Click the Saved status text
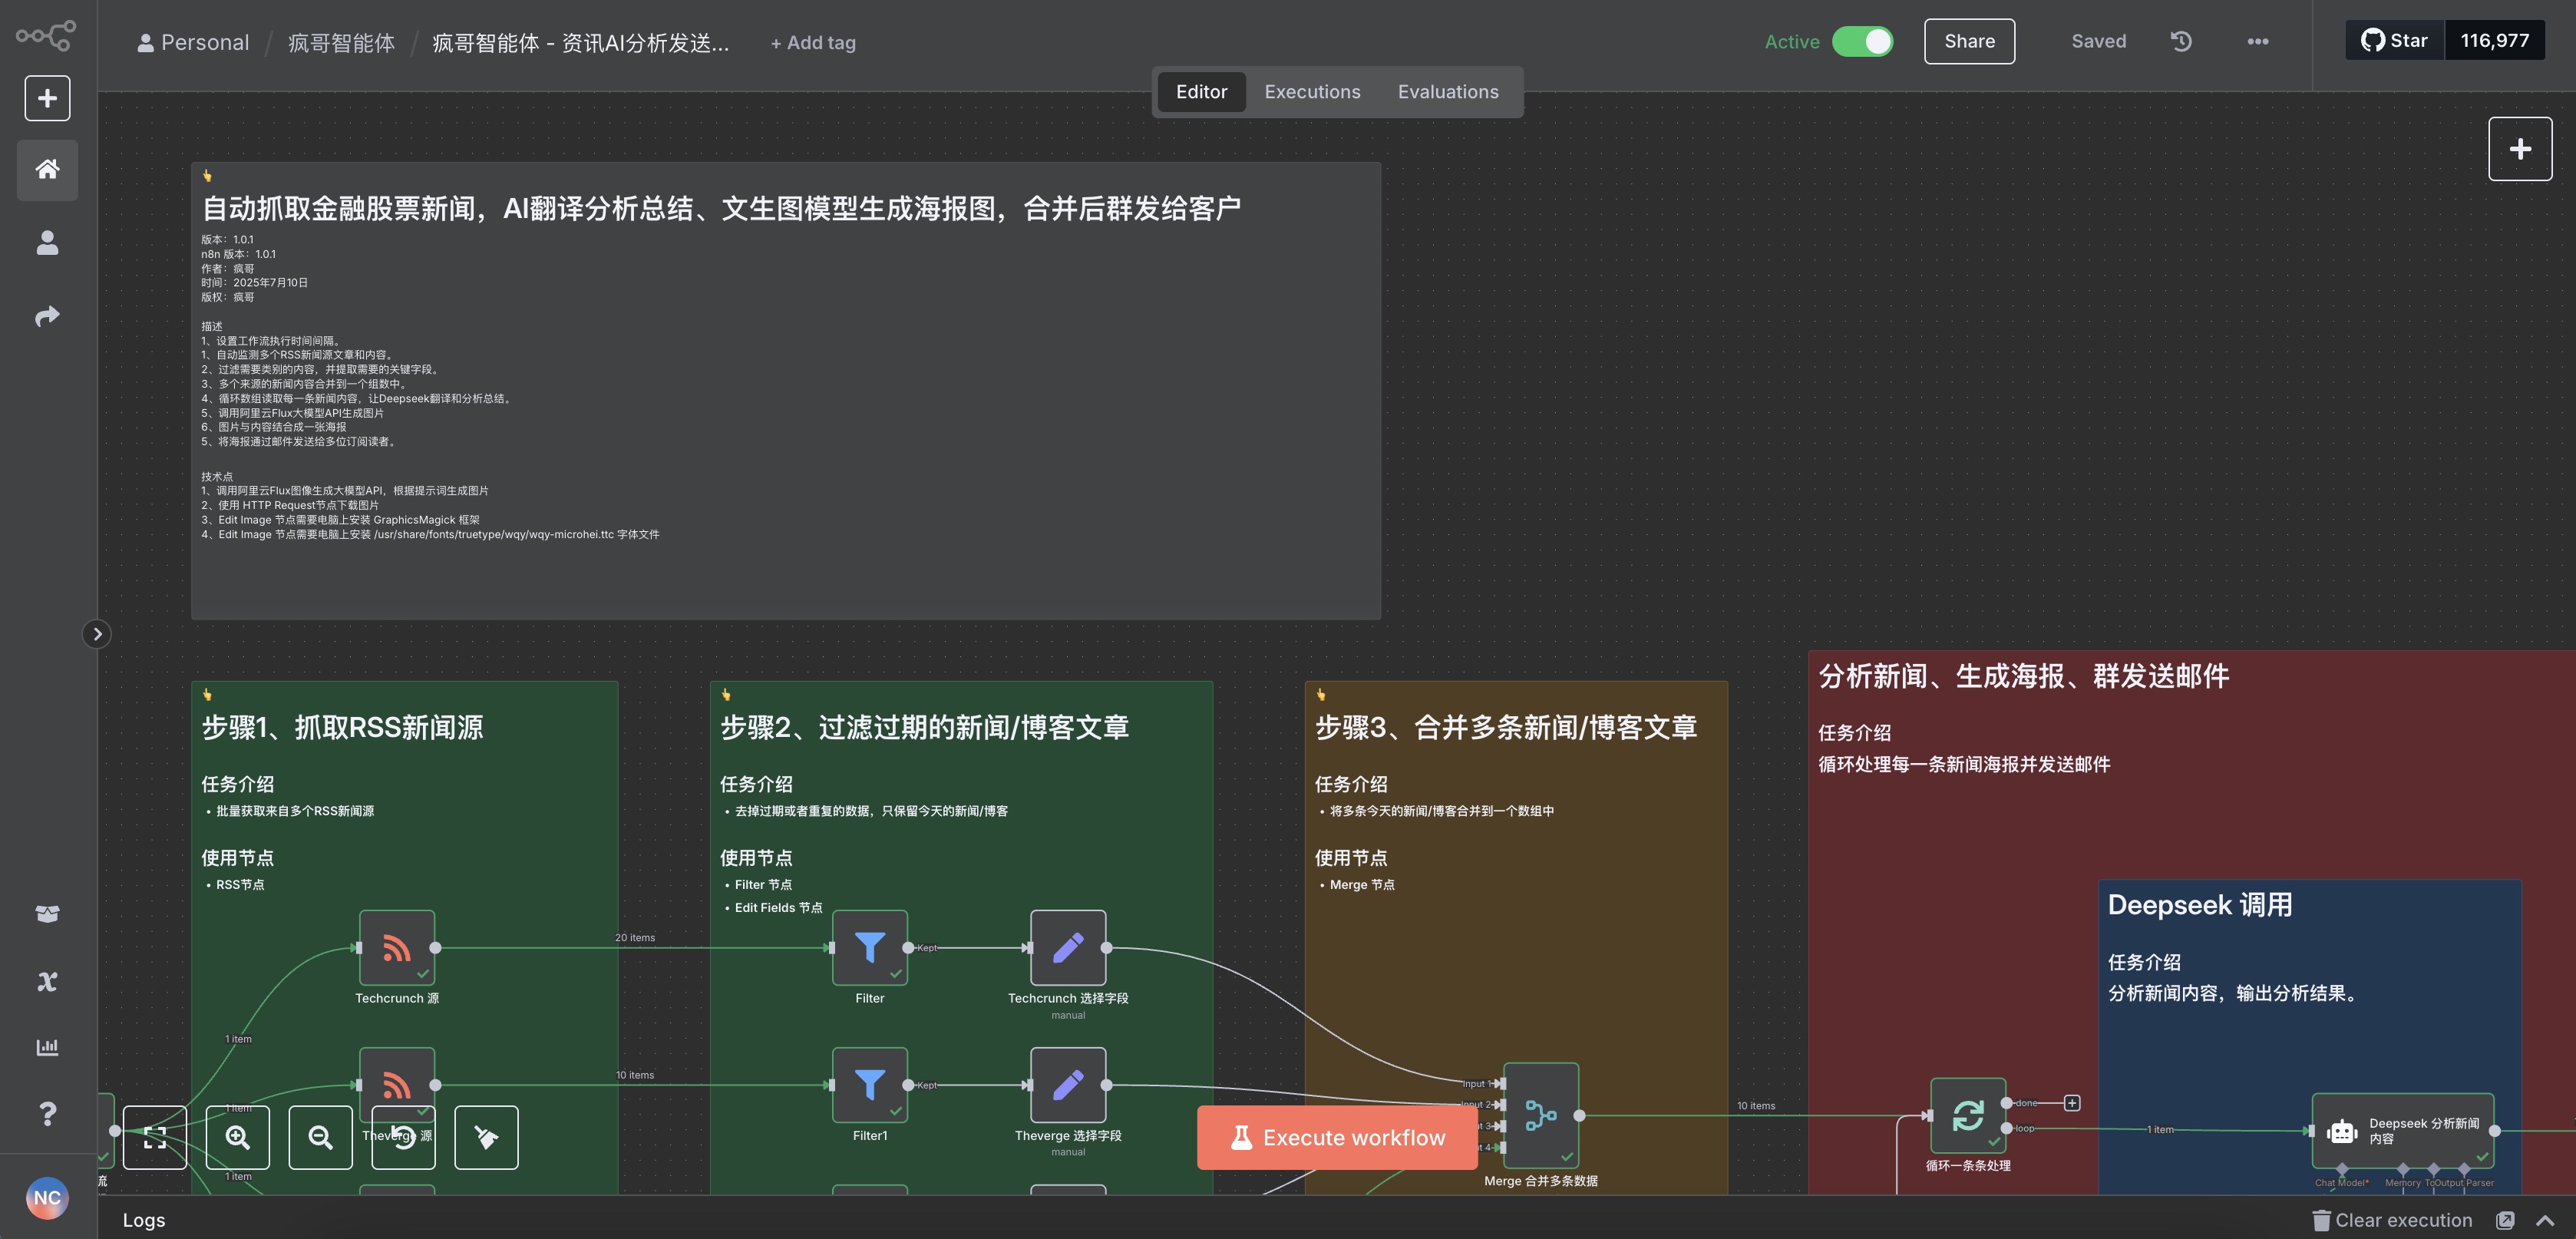The width and height of the screenshot is (2576, 1239). click(2098, 41)
